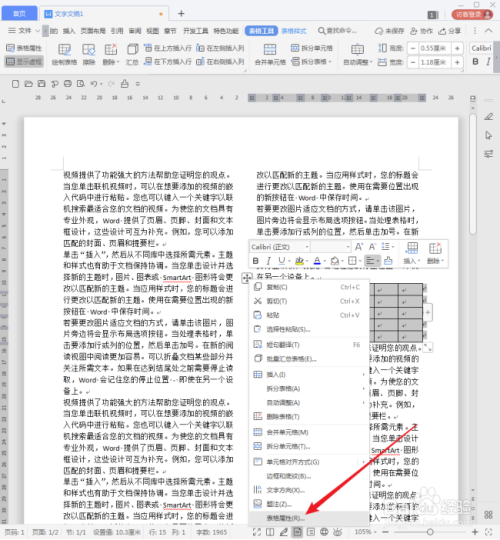Viewport: 500px width, 540px height.
Task: Toggle the ribbon italic I button
Action: pos(488,62)
